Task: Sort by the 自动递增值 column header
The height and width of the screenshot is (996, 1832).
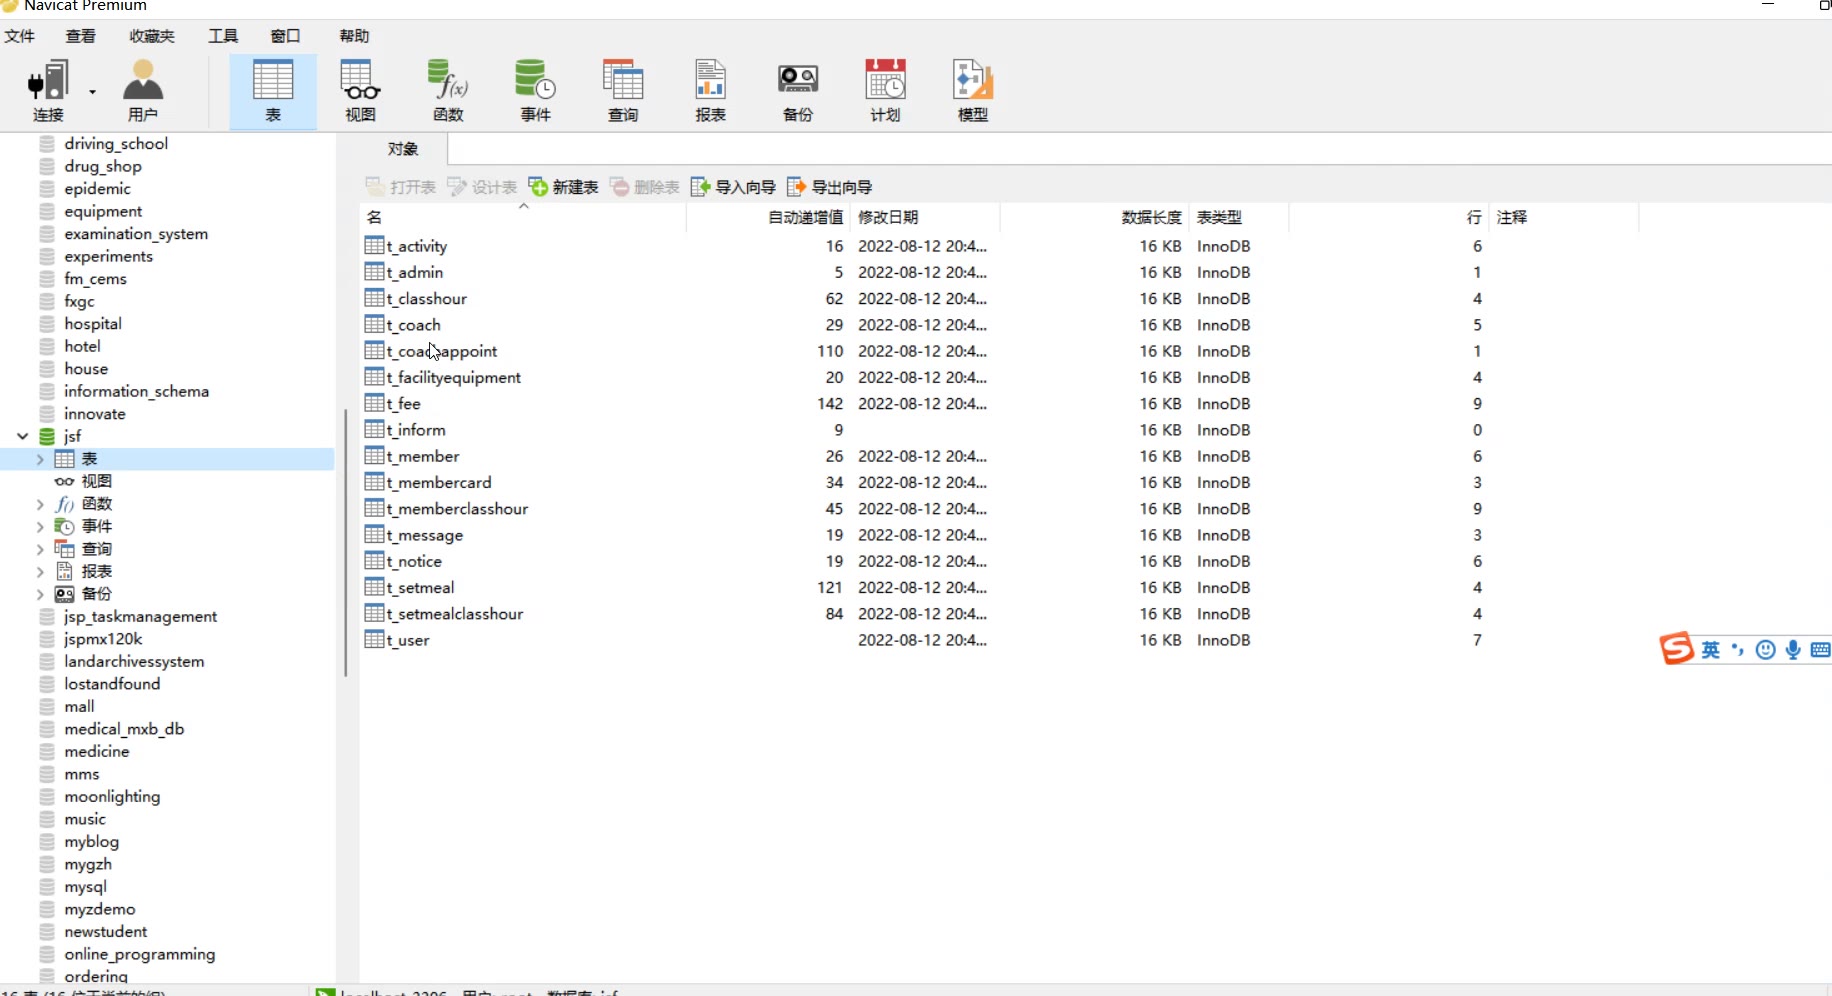Action: [767, 217]
